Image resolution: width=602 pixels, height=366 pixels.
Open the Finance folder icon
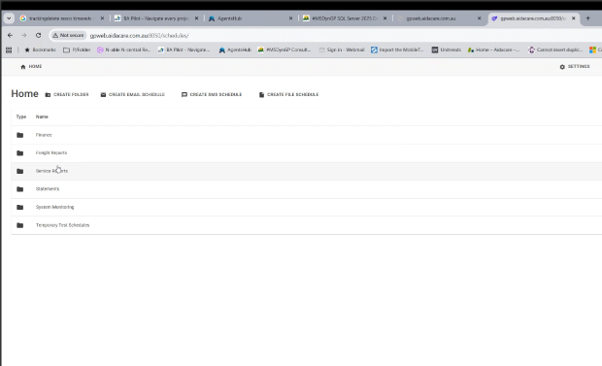pyautogui.click(x=20, y=135)
